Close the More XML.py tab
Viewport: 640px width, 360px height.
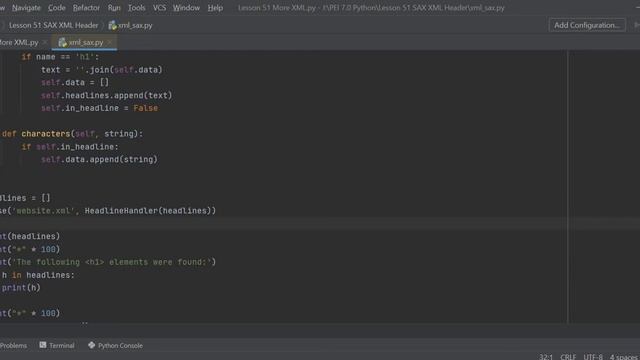[x=44, y=42]
